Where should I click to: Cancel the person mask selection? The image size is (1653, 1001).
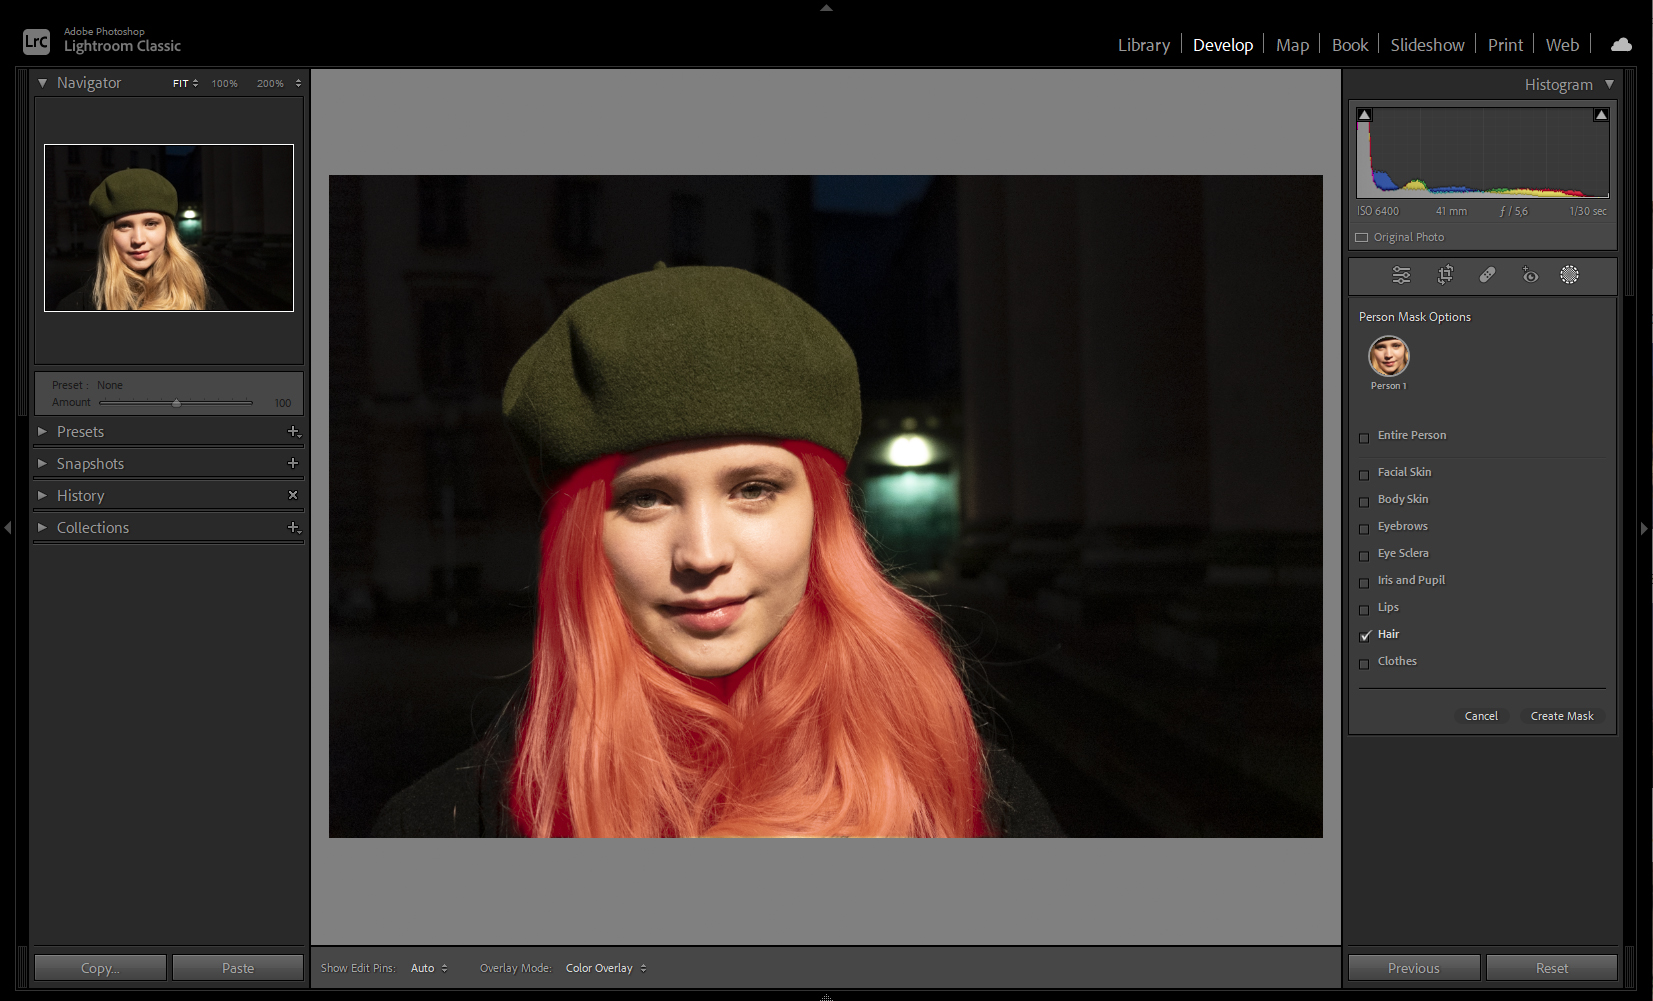point(1481,716)
